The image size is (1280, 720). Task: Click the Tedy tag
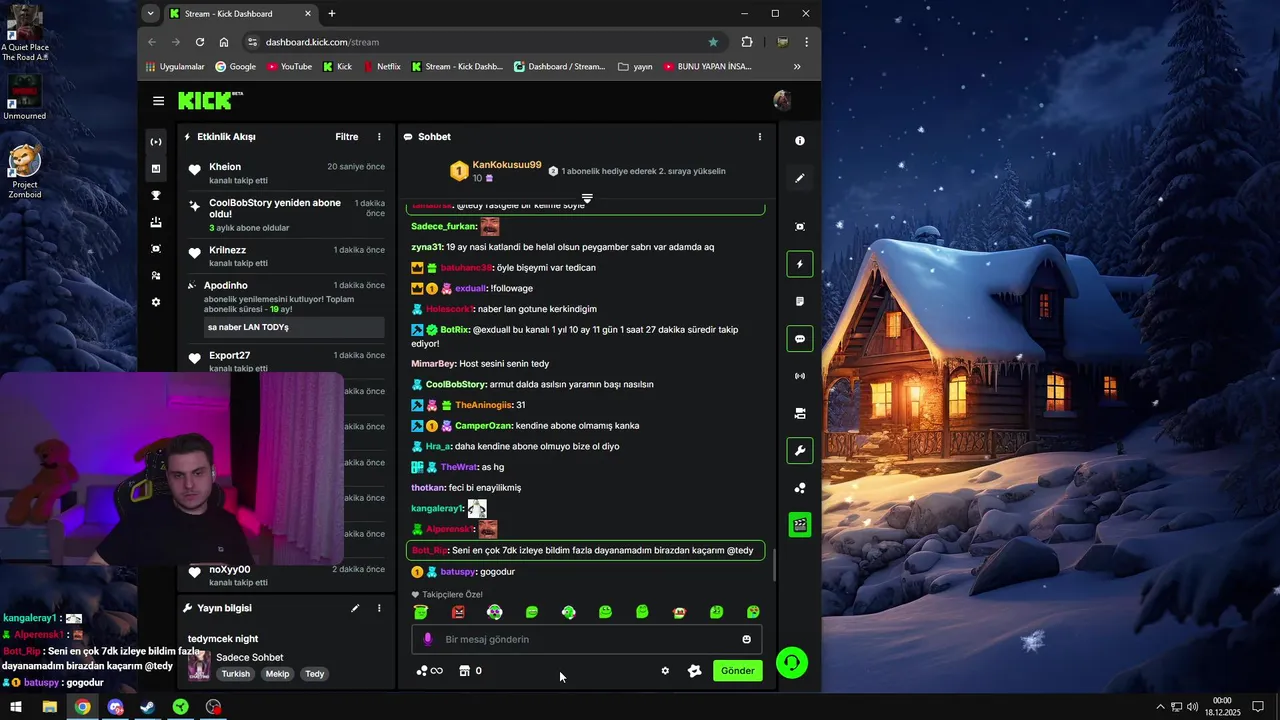pyautogui.click(x=315, y=674)
